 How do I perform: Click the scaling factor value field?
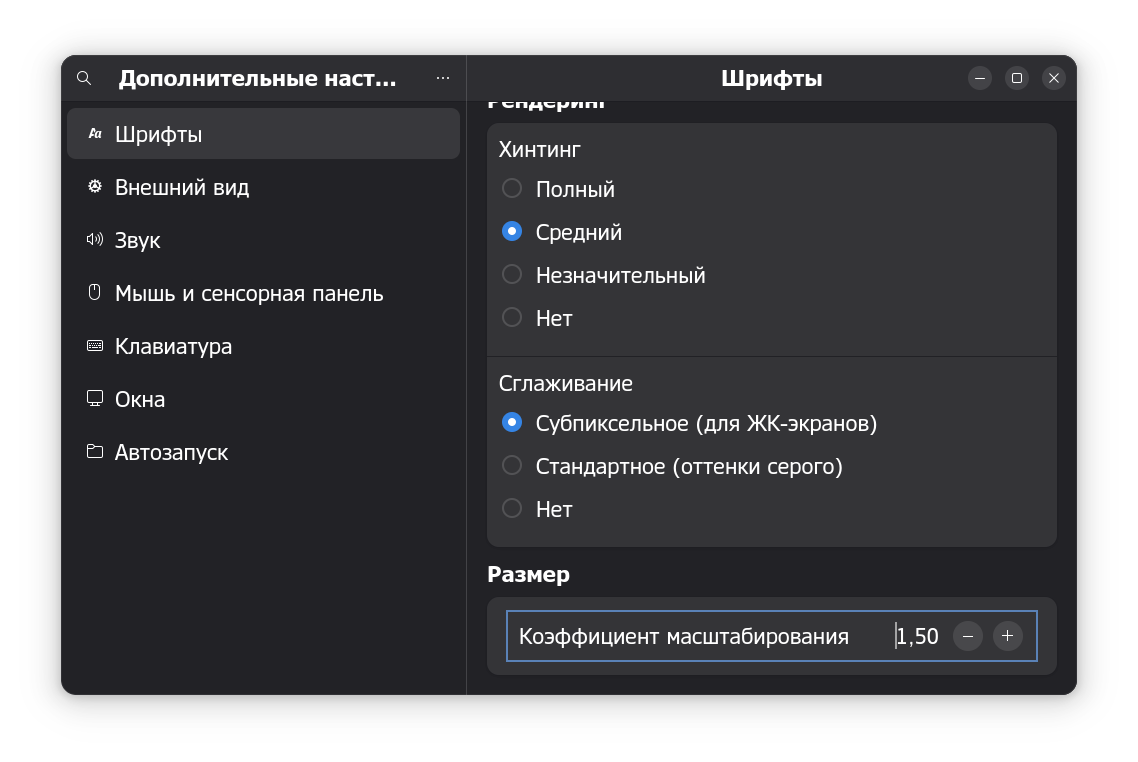tap(918, 636)
